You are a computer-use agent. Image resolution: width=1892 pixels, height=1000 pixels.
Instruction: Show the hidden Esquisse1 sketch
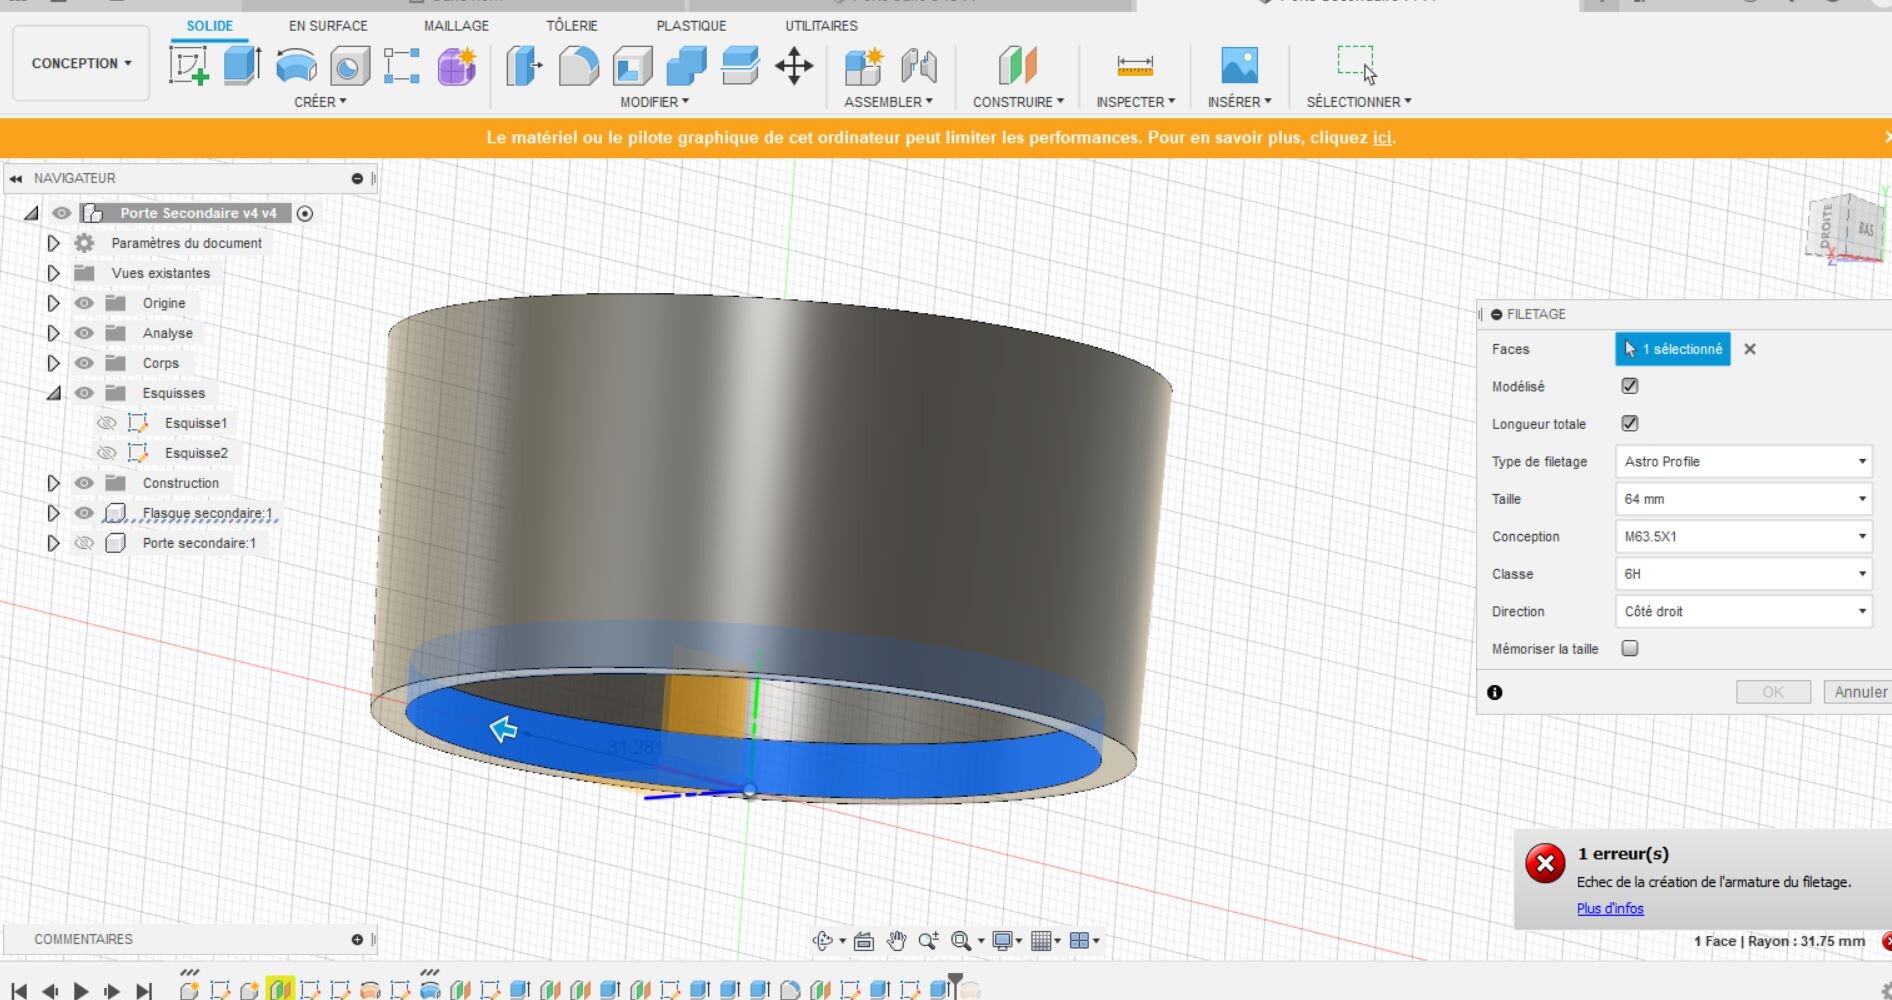pyautogui.click(x=106, y=423)
